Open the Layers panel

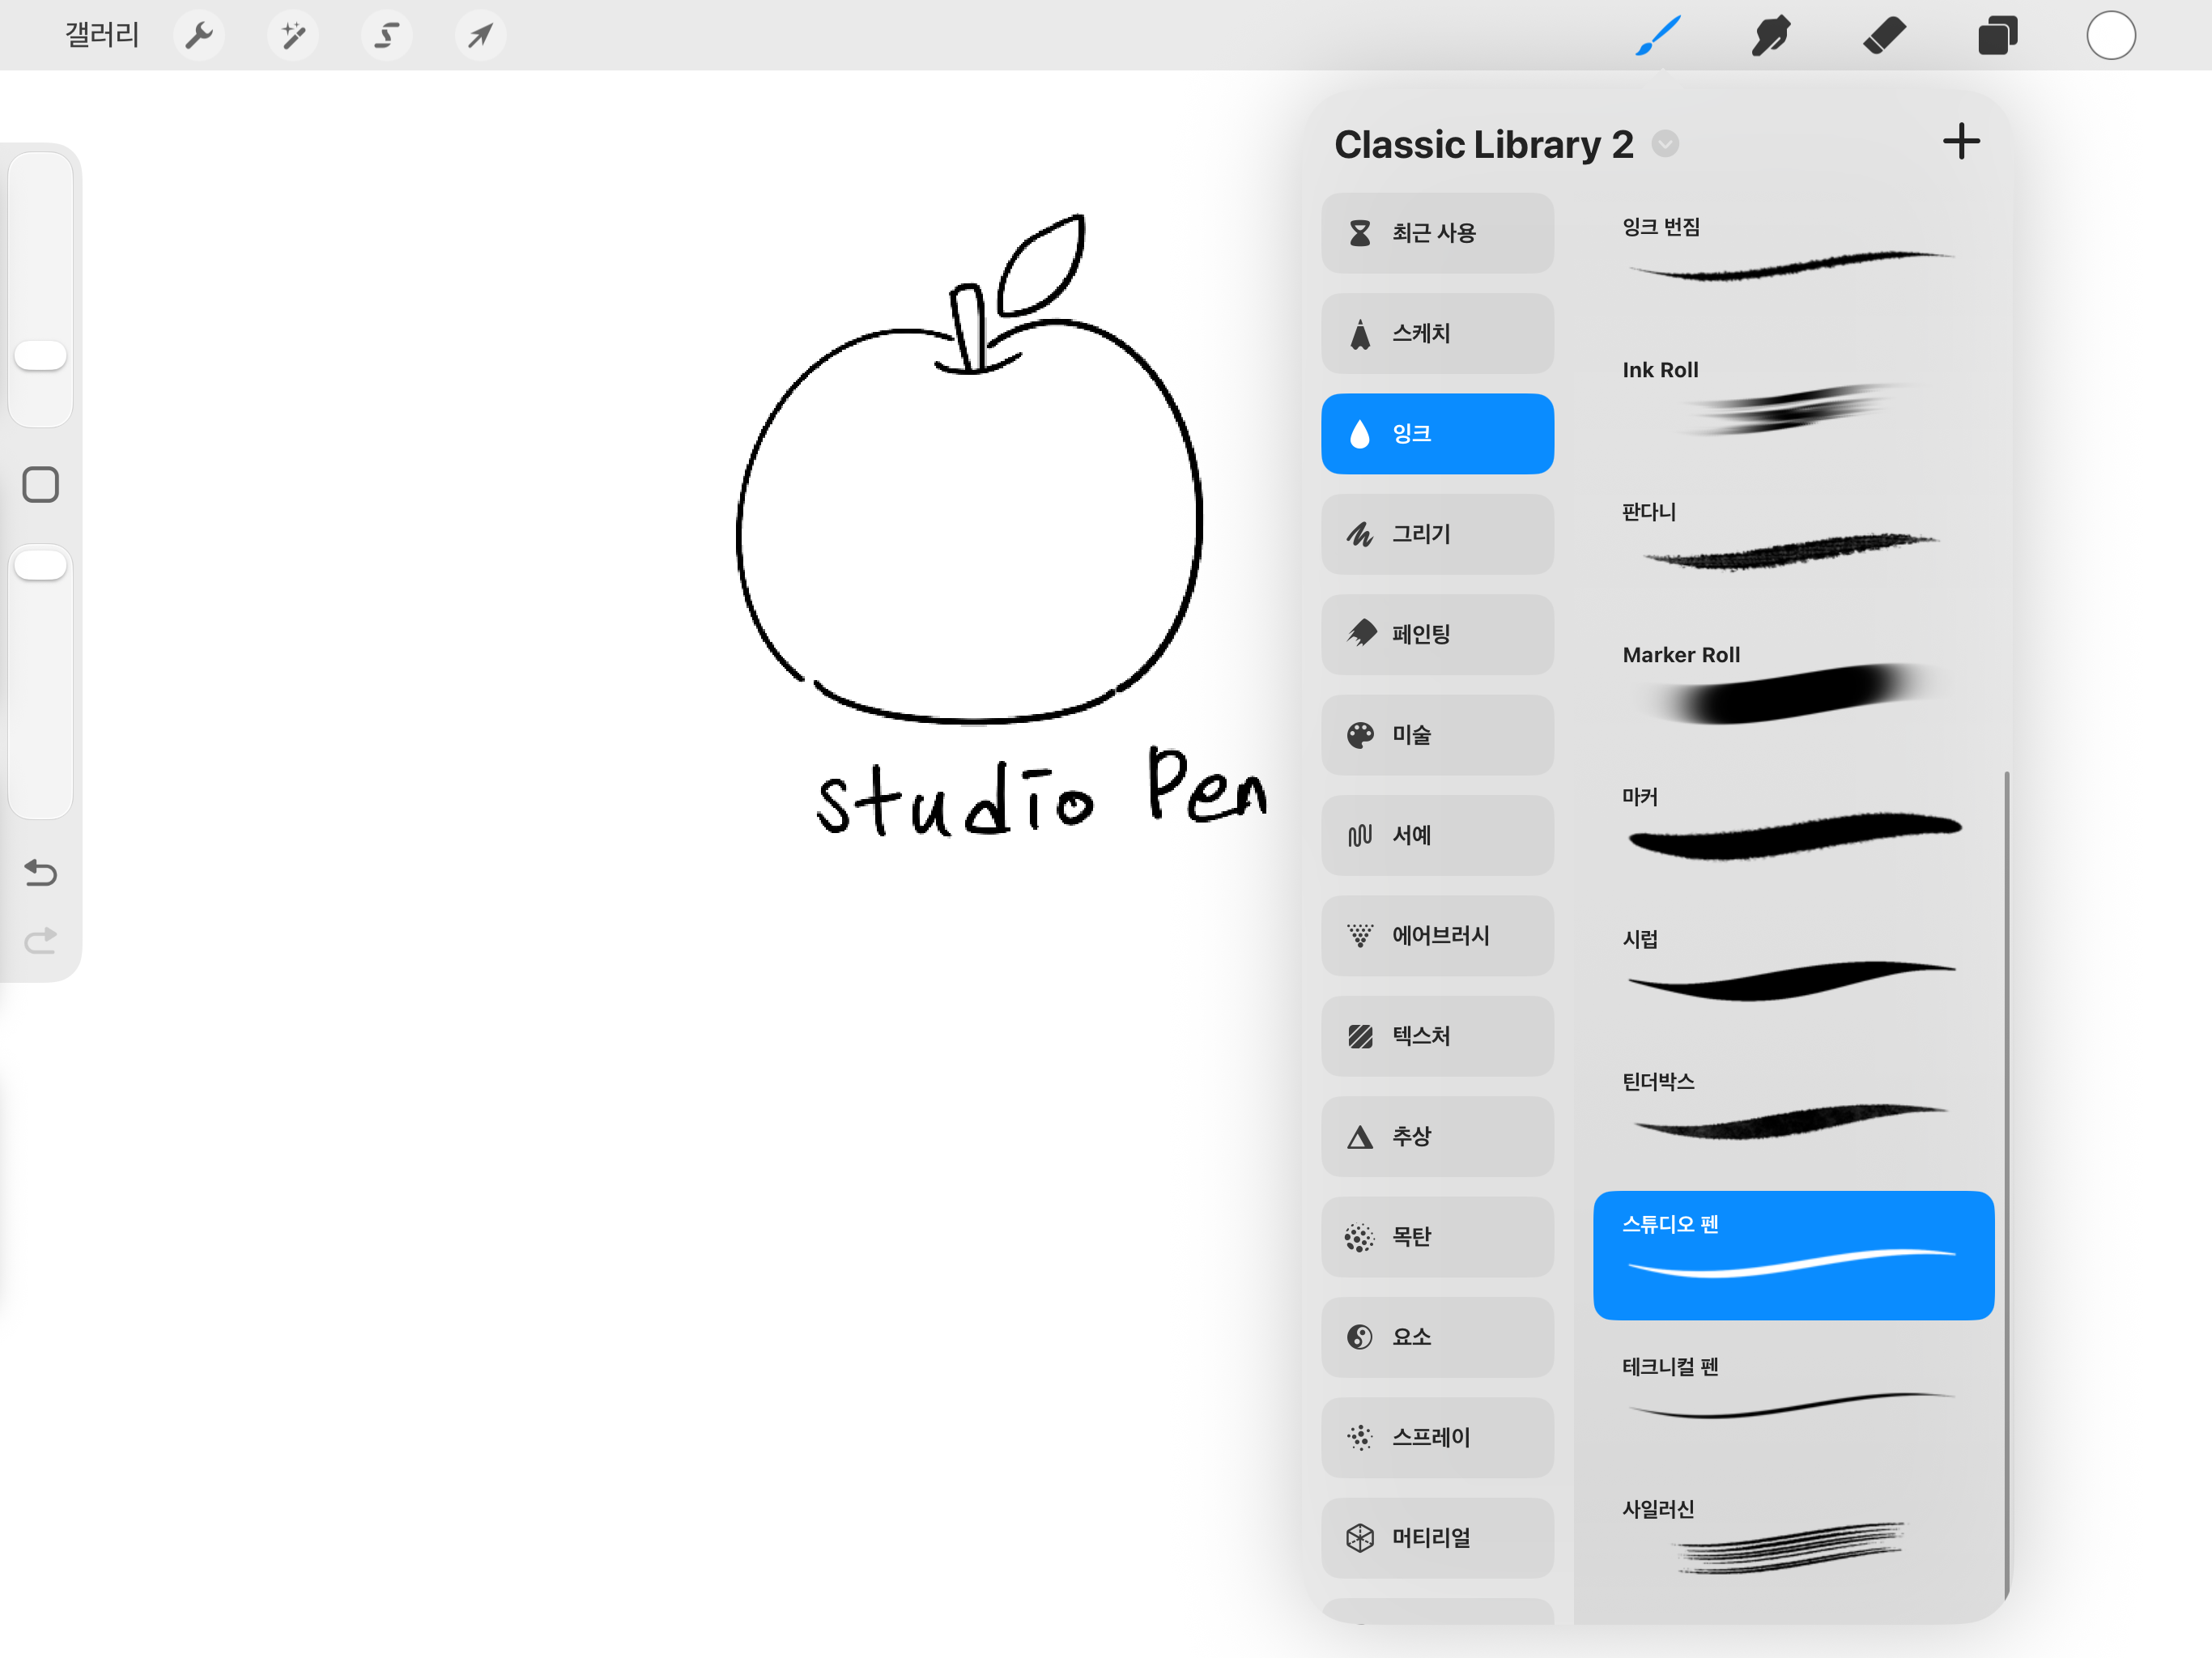coord(1997,36)
